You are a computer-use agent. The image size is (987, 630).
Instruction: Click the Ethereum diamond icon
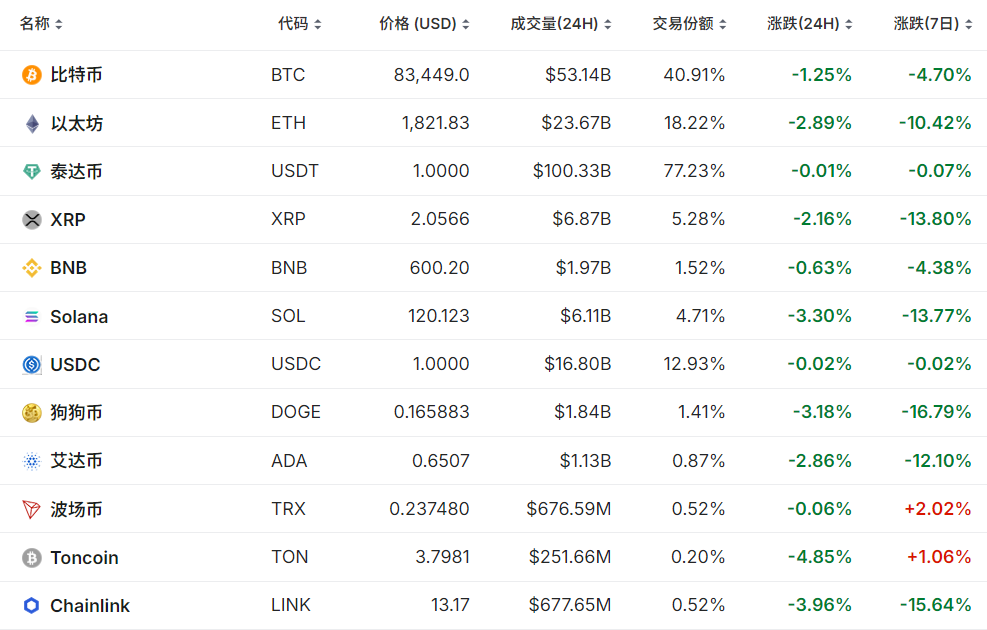[x=32, y=123]
